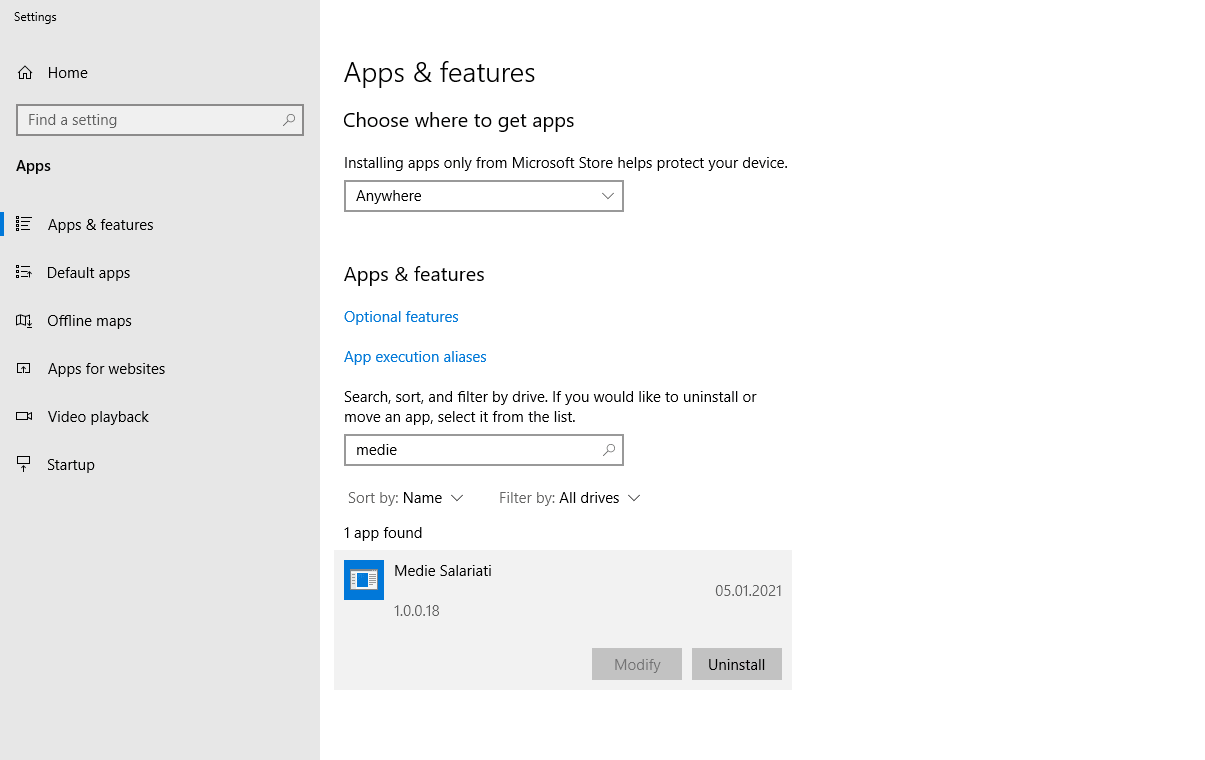Click the Startup sidebar icon

[24, 464]
